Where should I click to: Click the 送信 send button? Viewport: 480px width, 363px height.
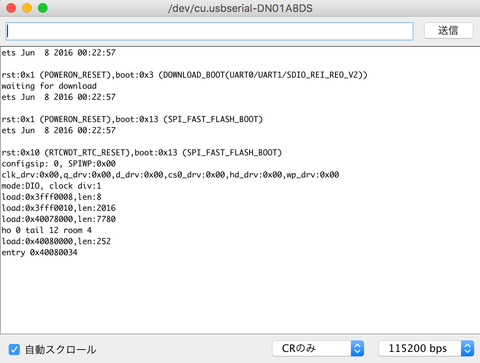coord(448,31)
